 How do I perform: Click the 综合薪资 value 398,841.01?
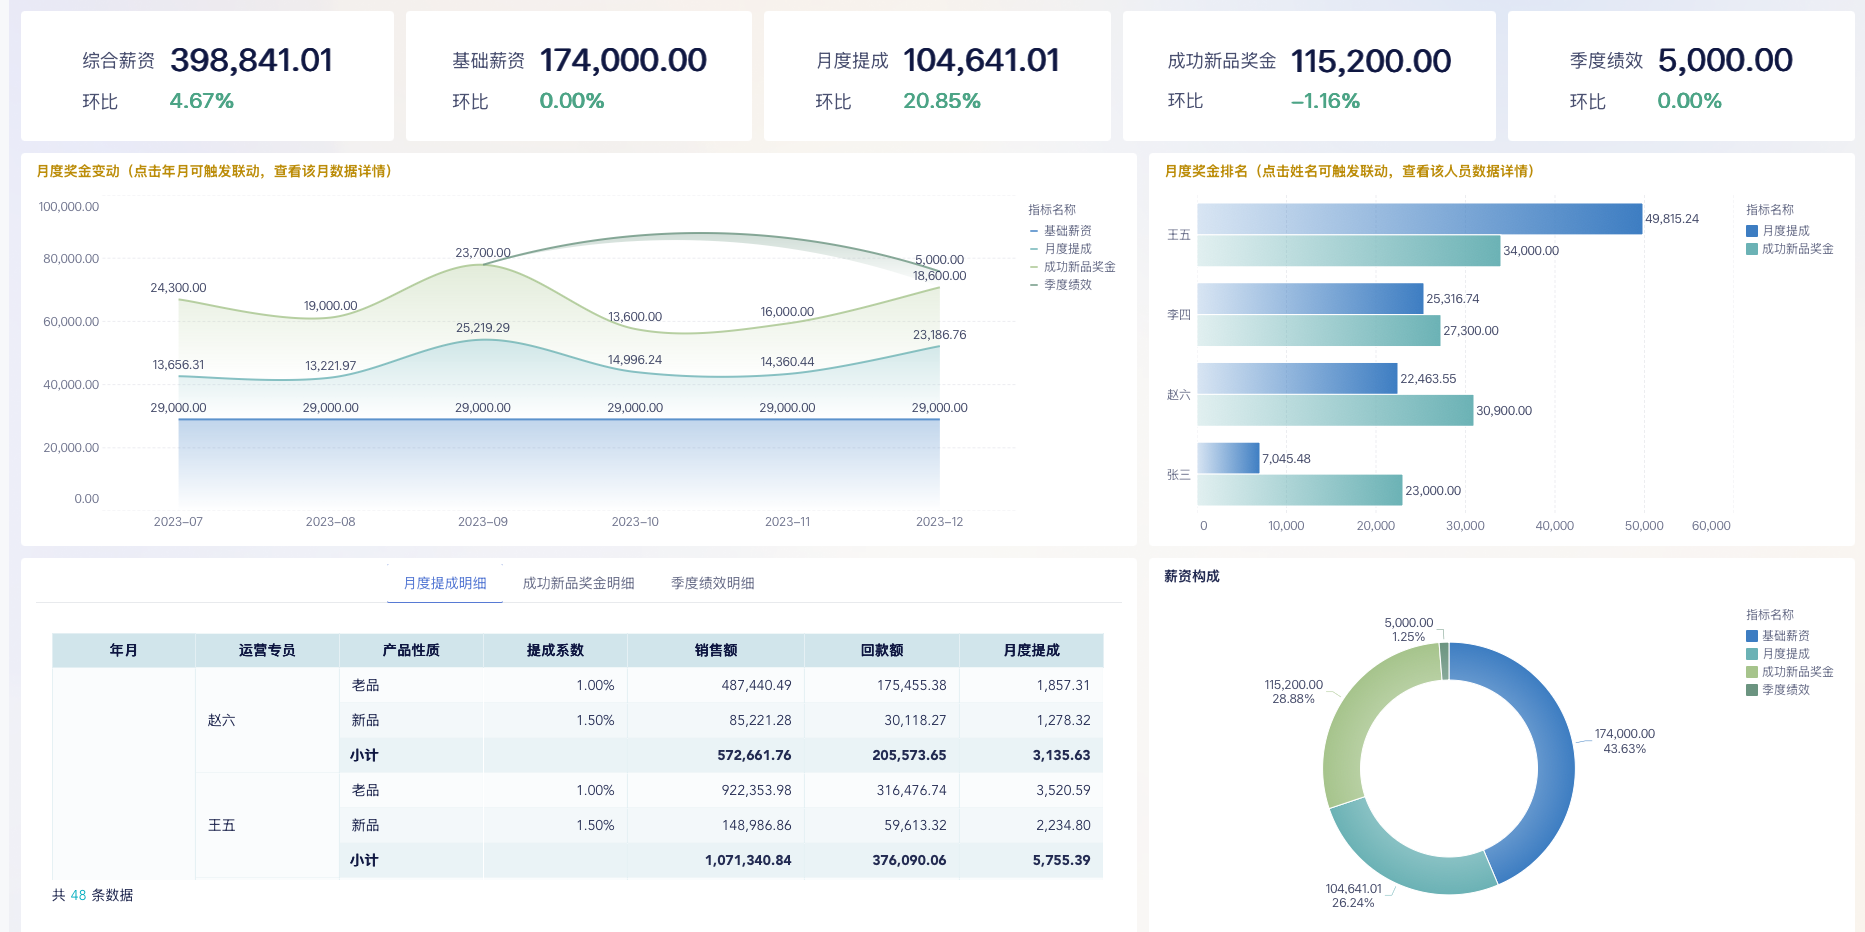[x=251, y=61]
